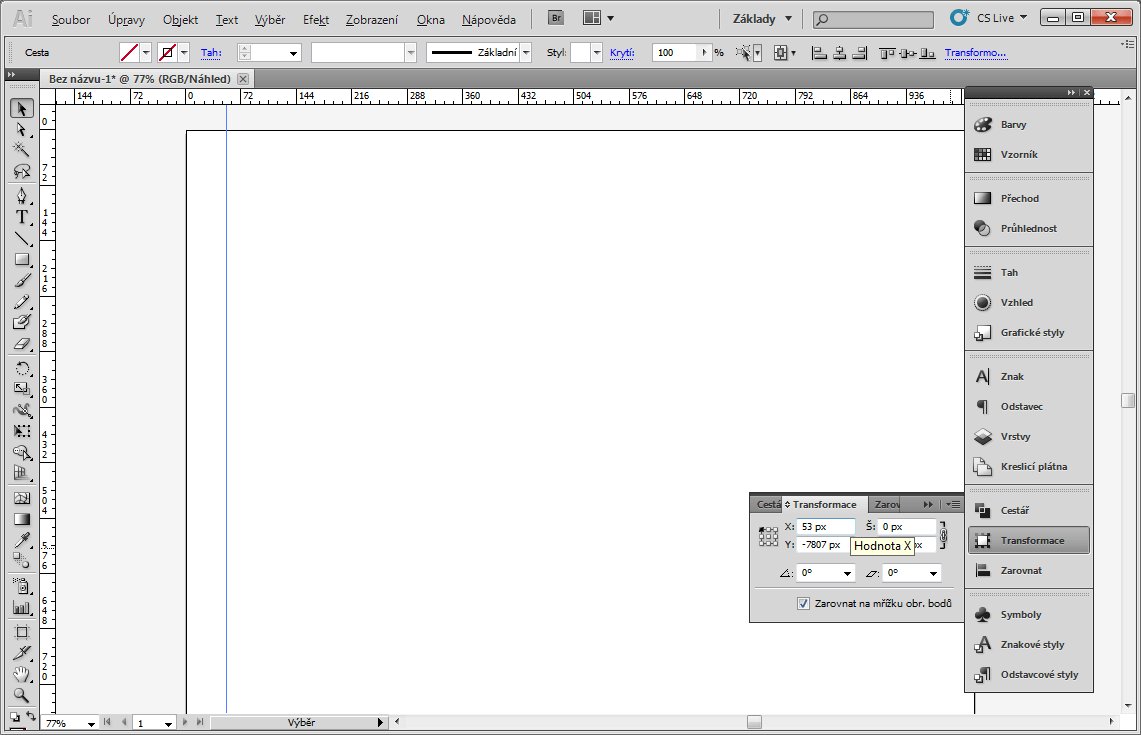Open the Vrstvy (Layers) panel
Screen dimensions: 1141x735
tap(1029, 437)
